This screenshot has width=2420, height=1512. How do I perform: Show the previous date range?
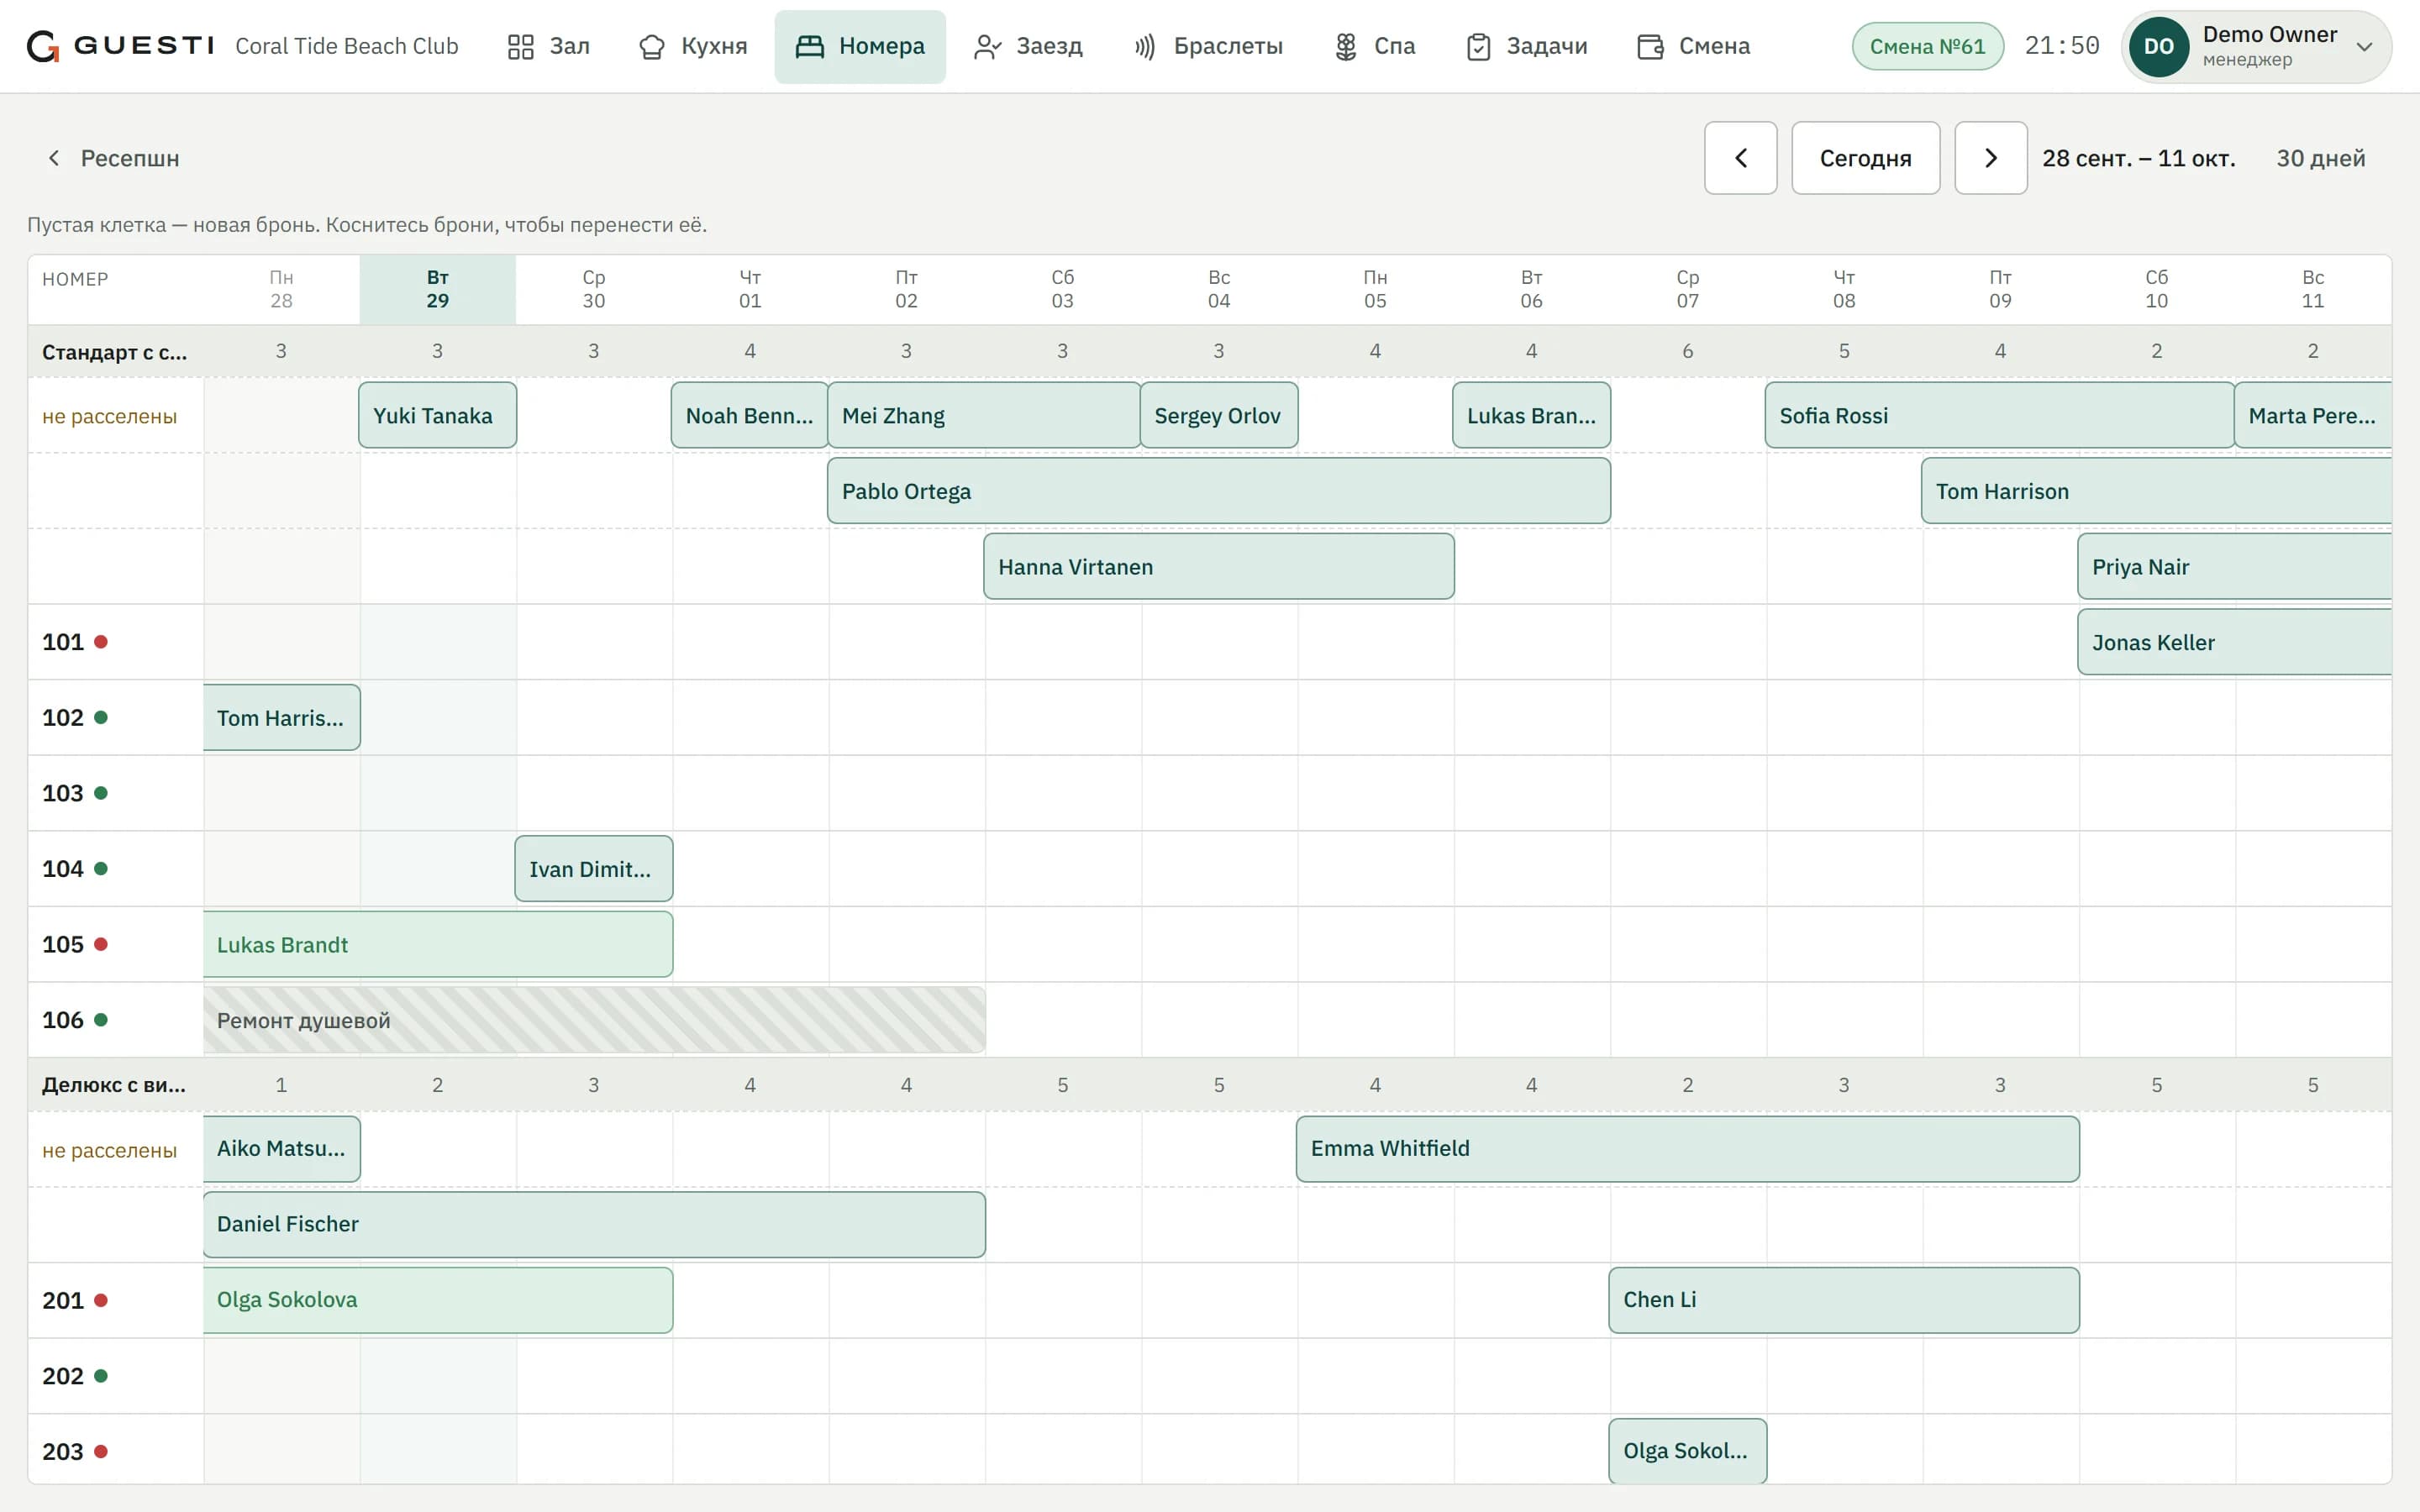[x=1740, y=158]
